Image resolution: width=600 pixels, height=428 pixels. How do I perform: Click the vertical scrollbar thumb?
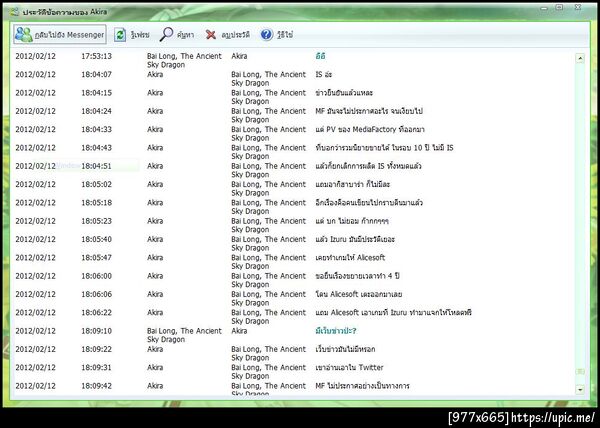(580, 371)
